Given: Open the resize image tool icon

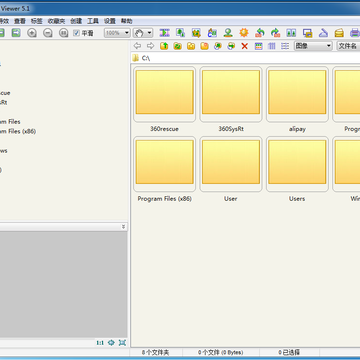Looking at the screenshot, I should pos(180,33).
